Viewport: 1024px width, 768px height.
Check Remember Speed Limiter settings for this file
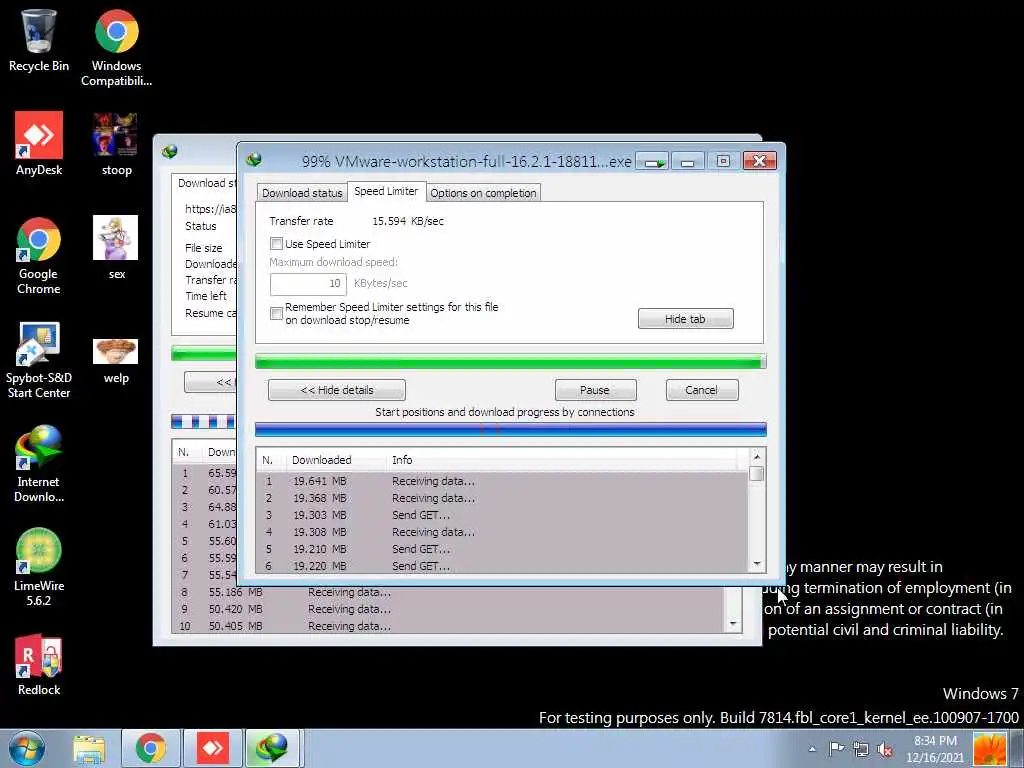(276, 313)
